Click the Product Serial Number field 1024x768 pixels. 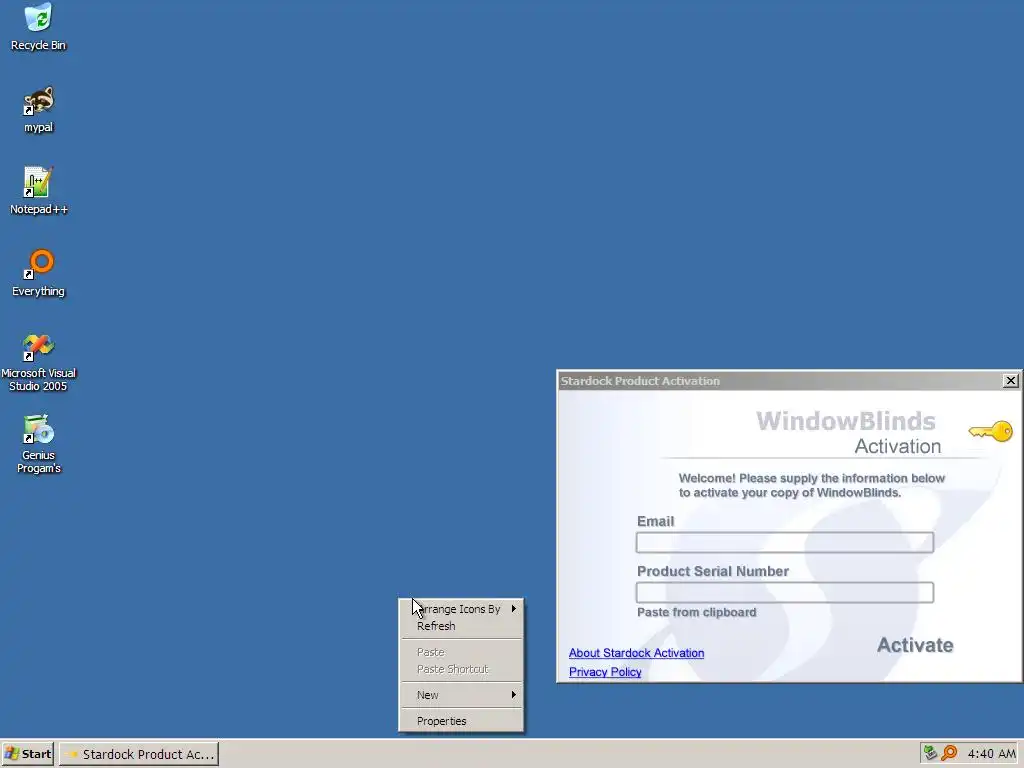(784, 592)
